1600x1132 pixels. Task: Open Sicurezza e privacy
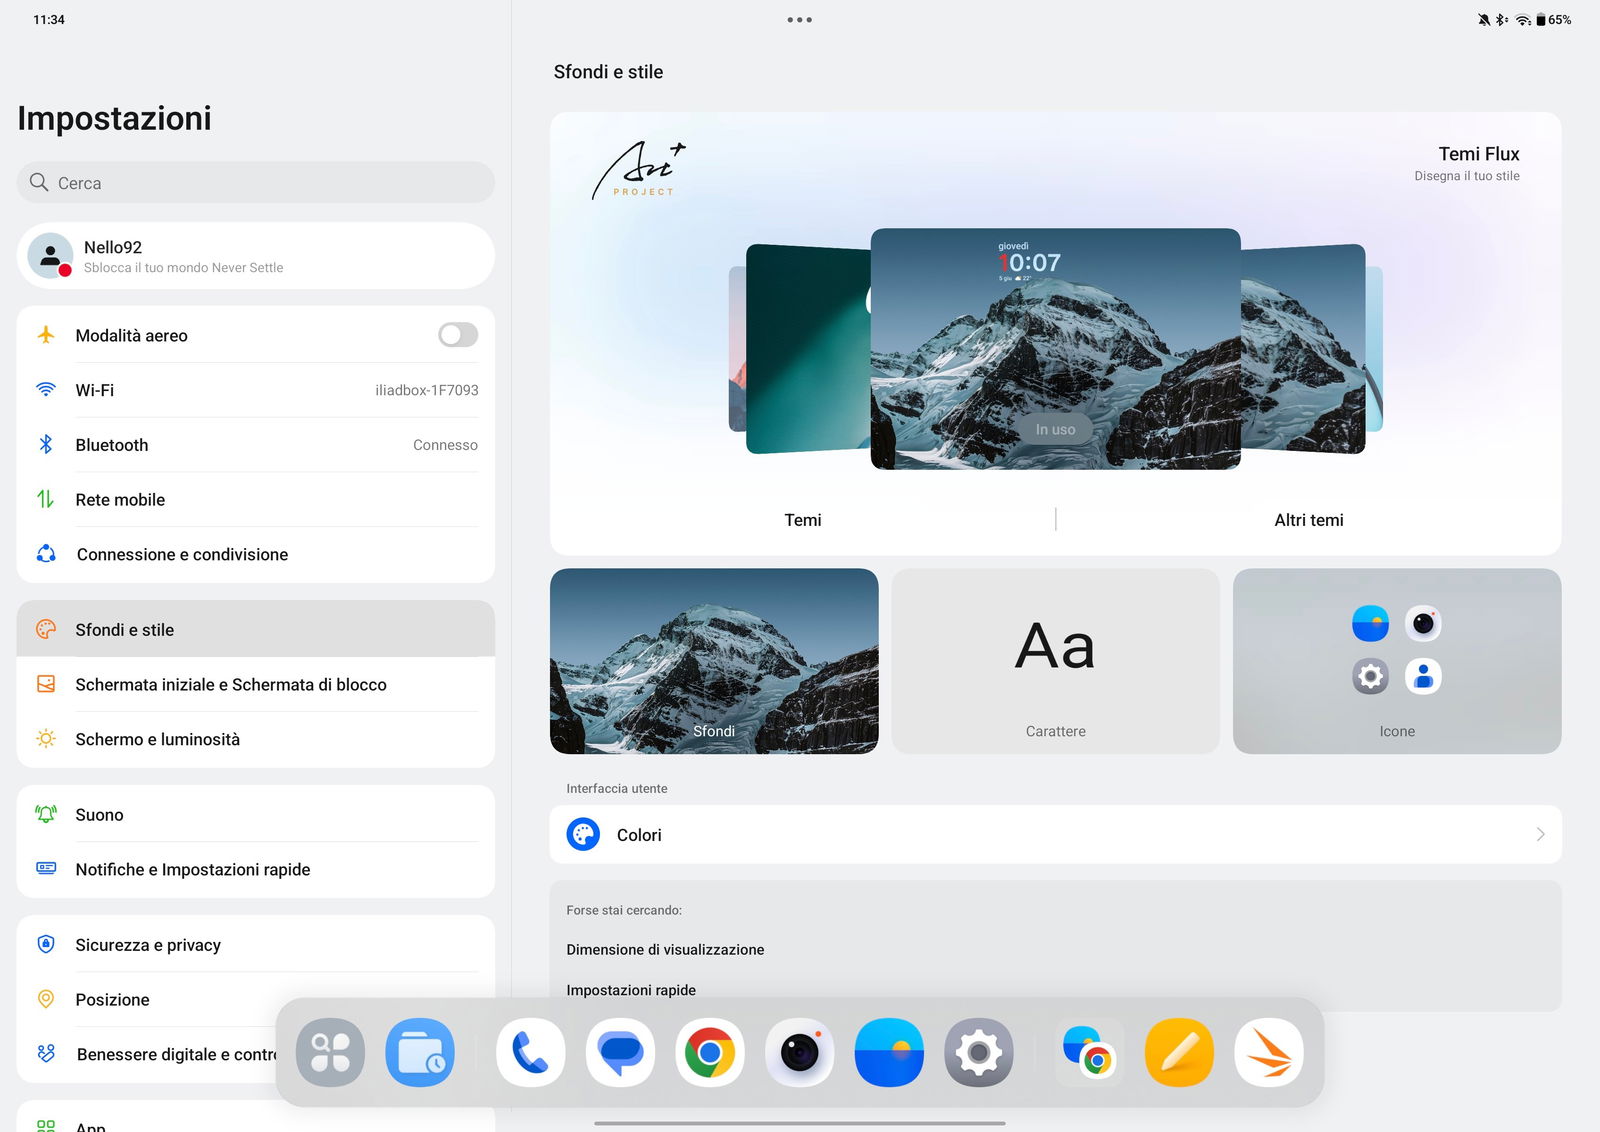(256, 944)
